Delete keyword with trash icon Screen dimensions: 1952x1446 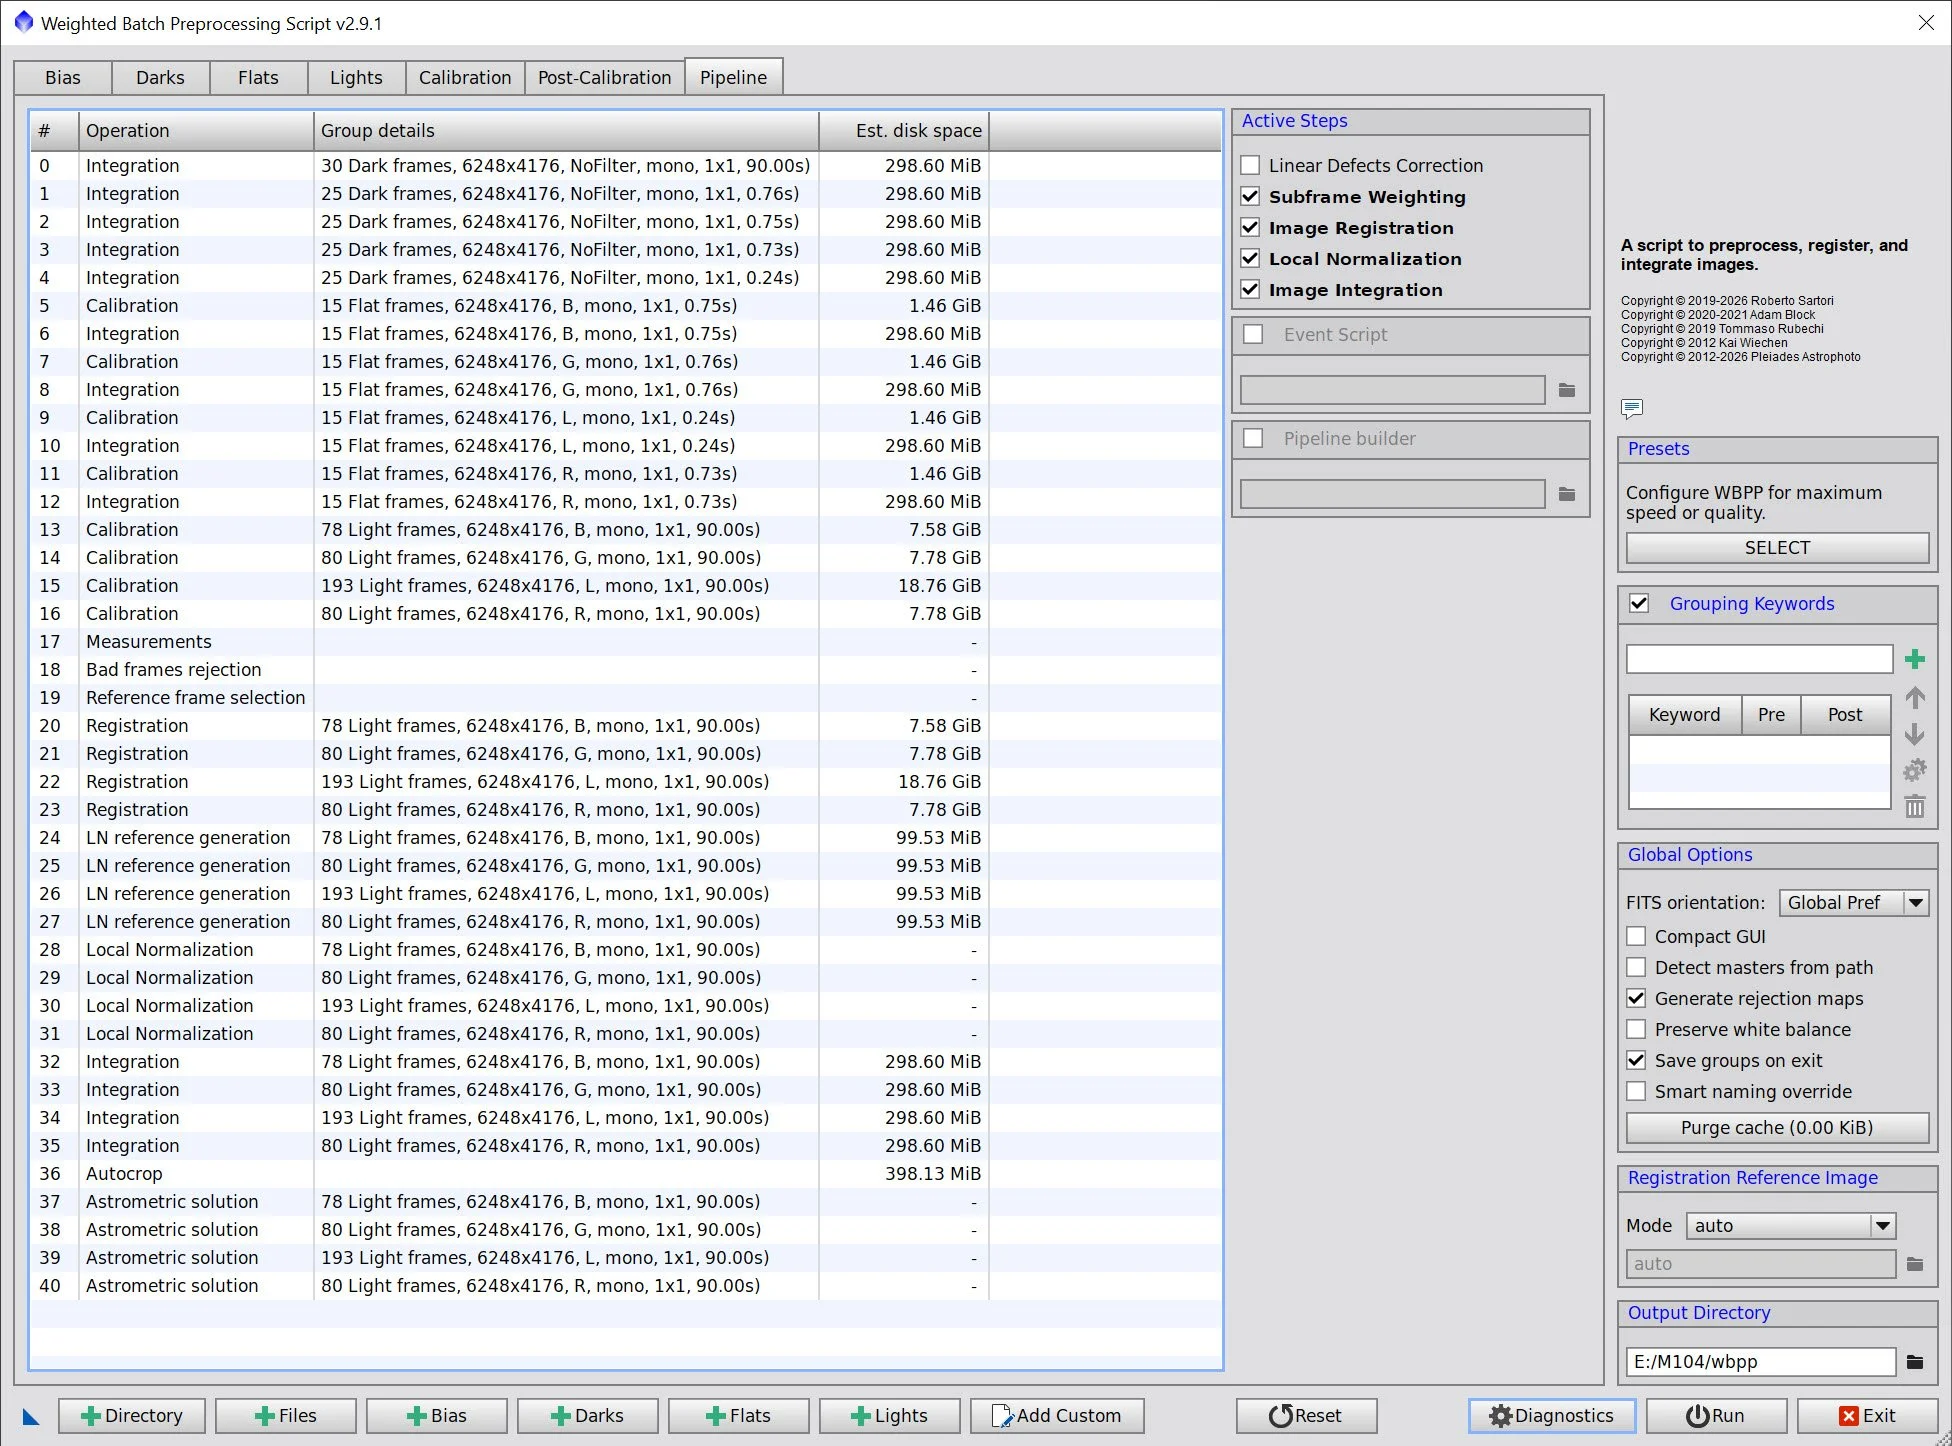1914,806
